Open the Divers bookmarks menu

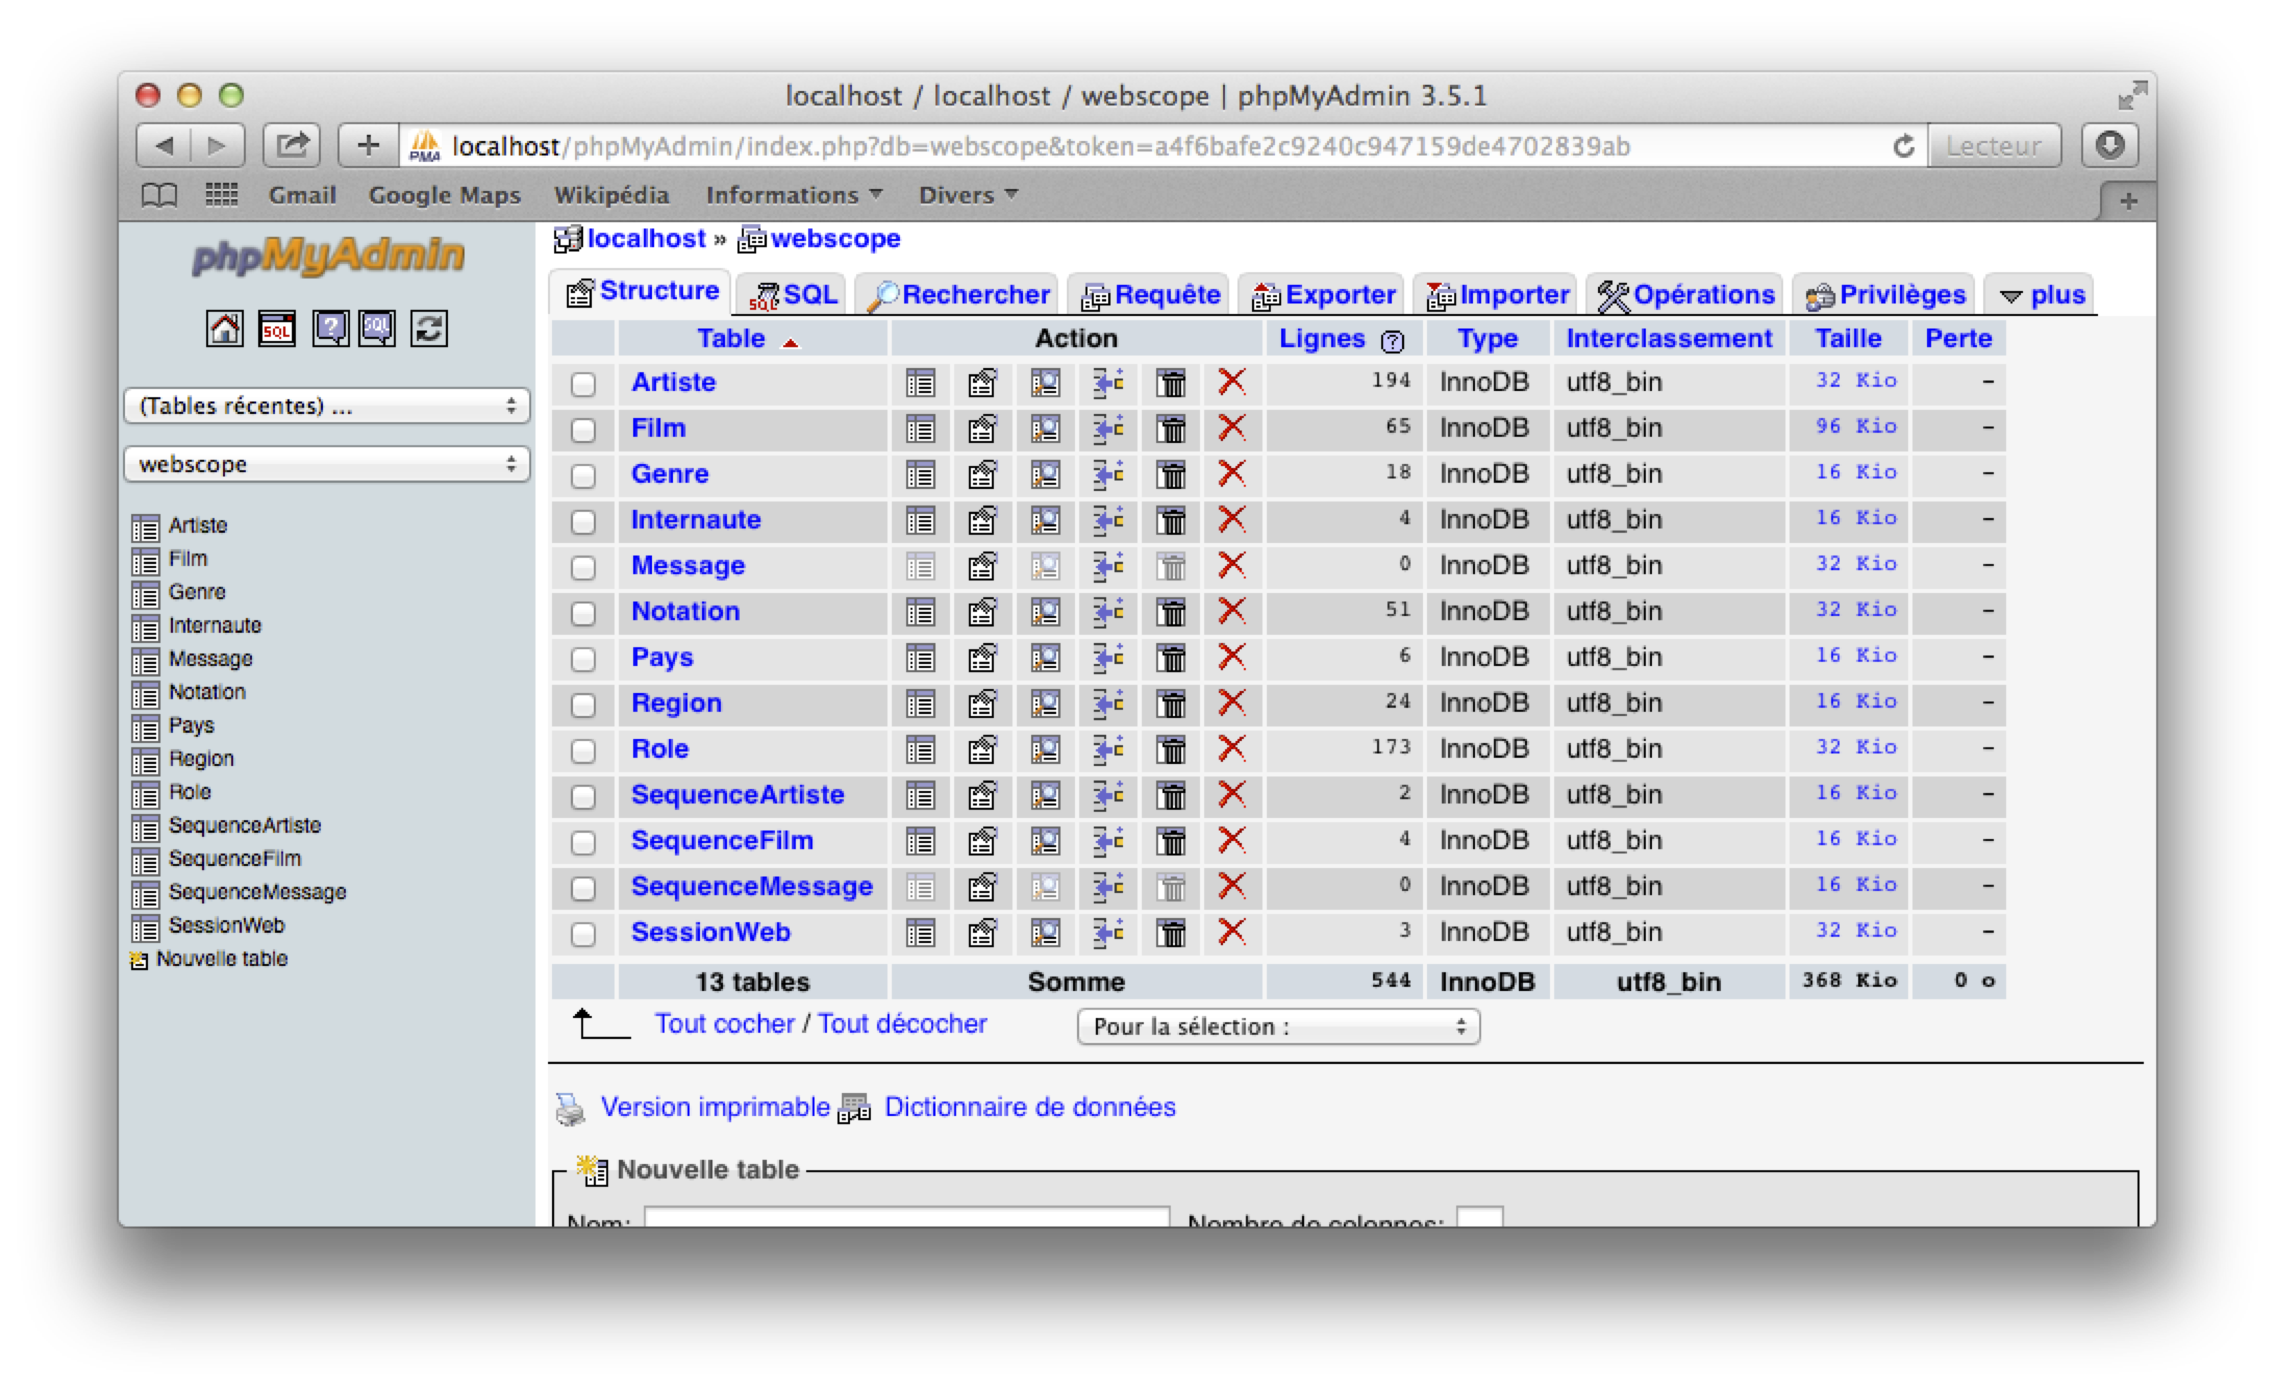968,195
